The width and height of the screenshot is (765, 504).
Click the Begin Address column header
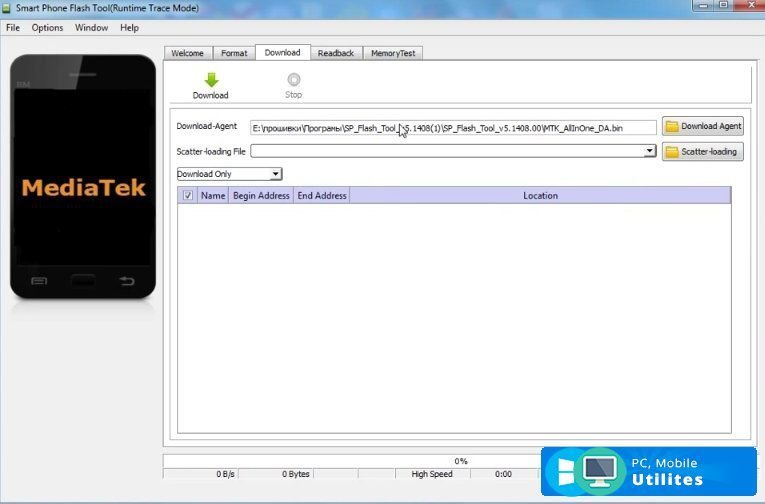pos(261,195)
